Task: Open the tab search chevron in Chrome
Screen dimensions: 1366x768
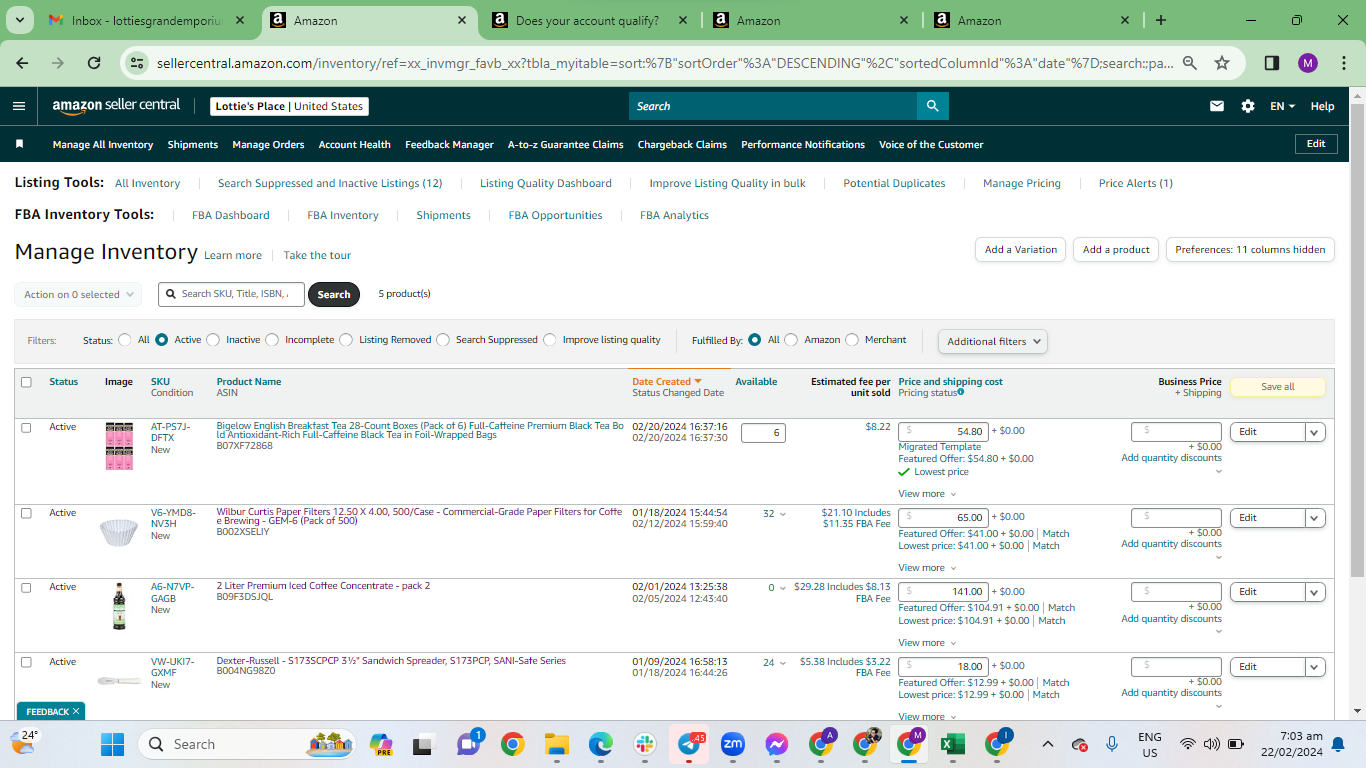Action: pos(22,20)
